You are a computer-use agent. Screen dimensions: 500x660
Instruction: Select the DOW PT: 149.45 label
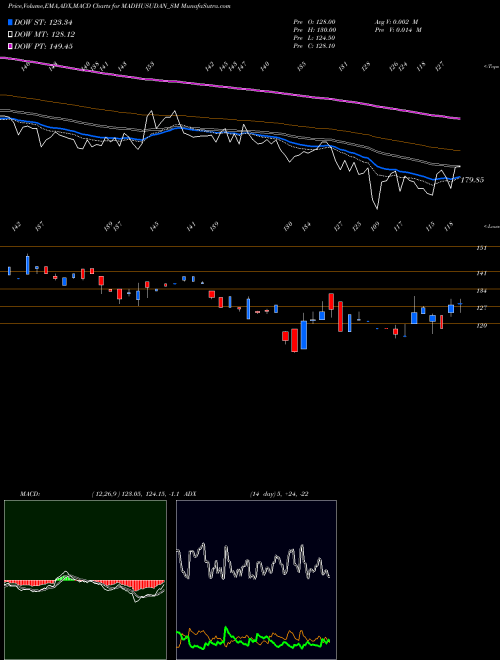43,46
